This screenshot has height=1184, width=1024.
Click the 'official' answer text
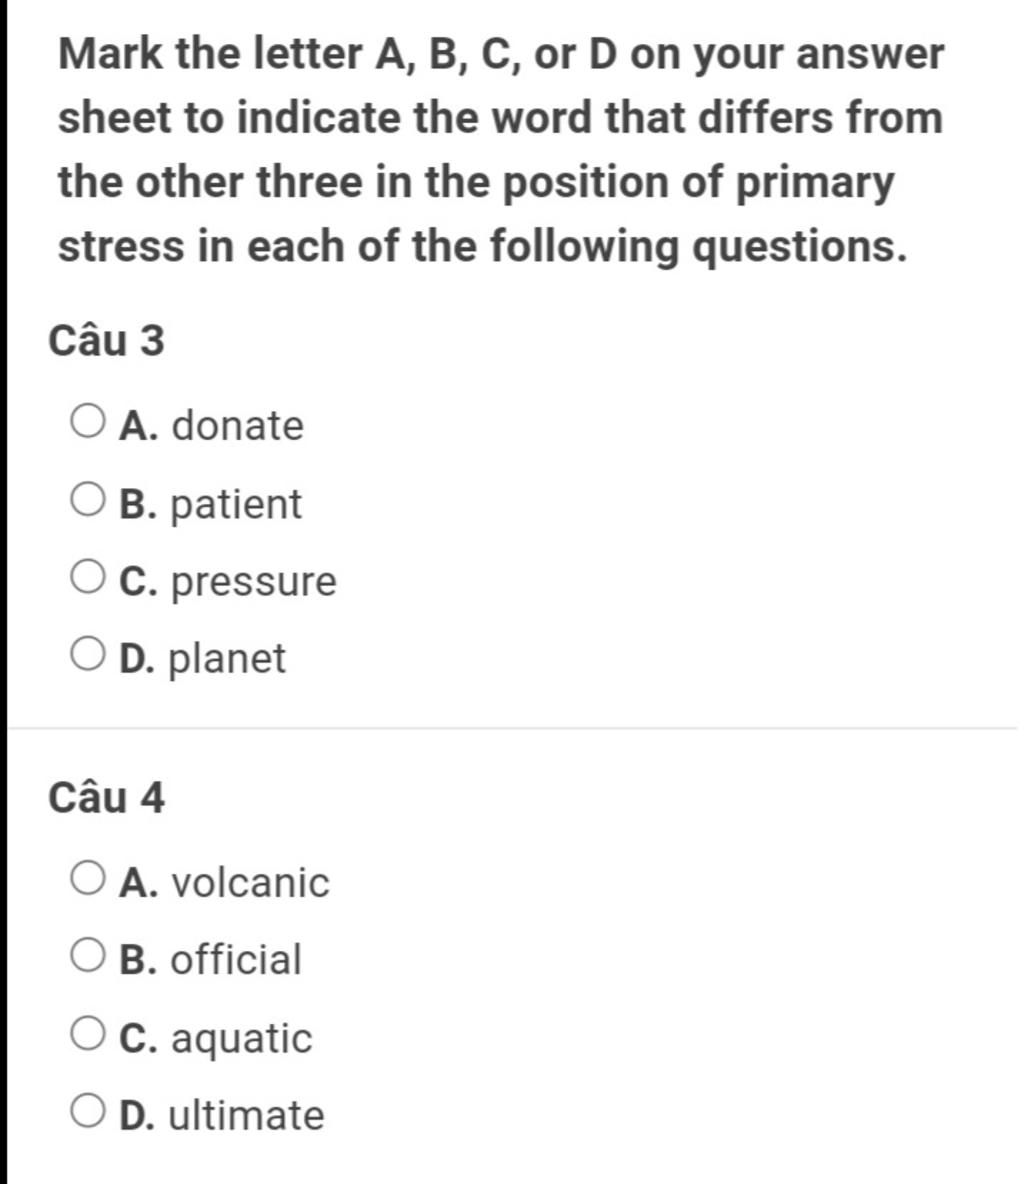pos(236,960)
